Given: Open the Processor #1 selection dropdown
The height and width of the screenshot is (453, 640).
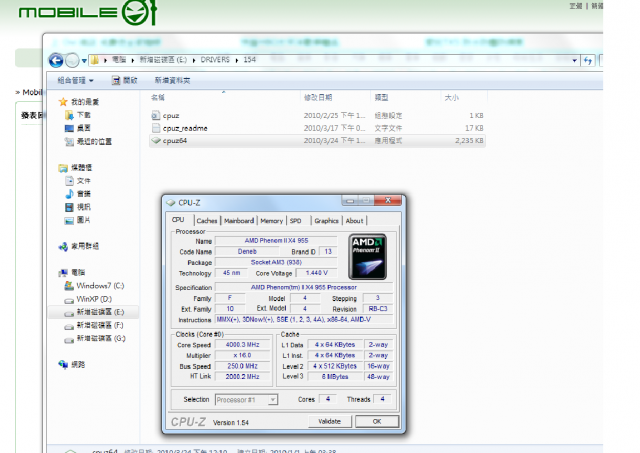Looking at the screenshot, I should [x=246, y=400].
